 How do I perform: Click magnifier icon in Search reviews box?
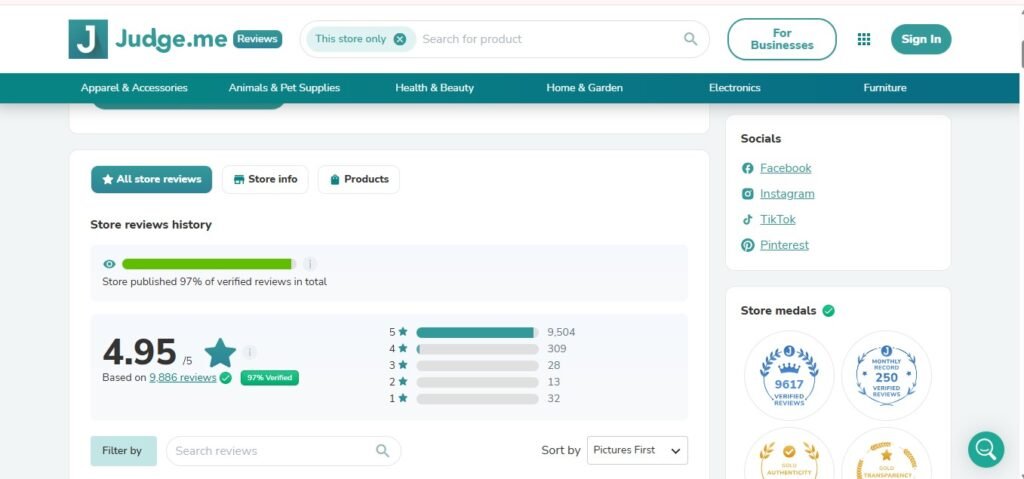383,451
